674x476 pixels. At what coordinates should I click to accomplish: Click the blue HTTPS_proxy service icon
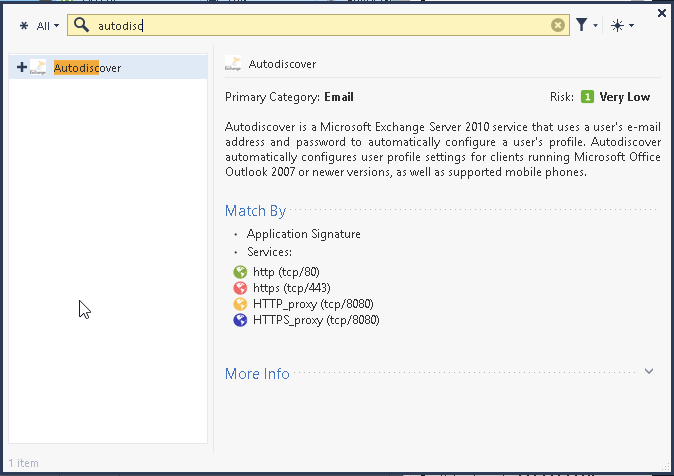(240, 320)
